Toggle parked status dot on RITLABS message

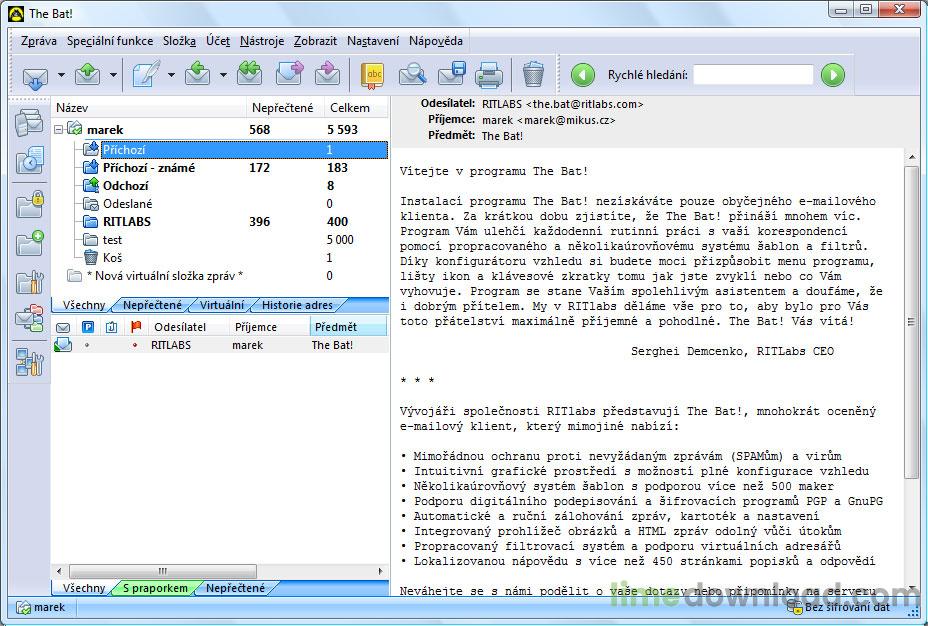click(x=87, y=345)
